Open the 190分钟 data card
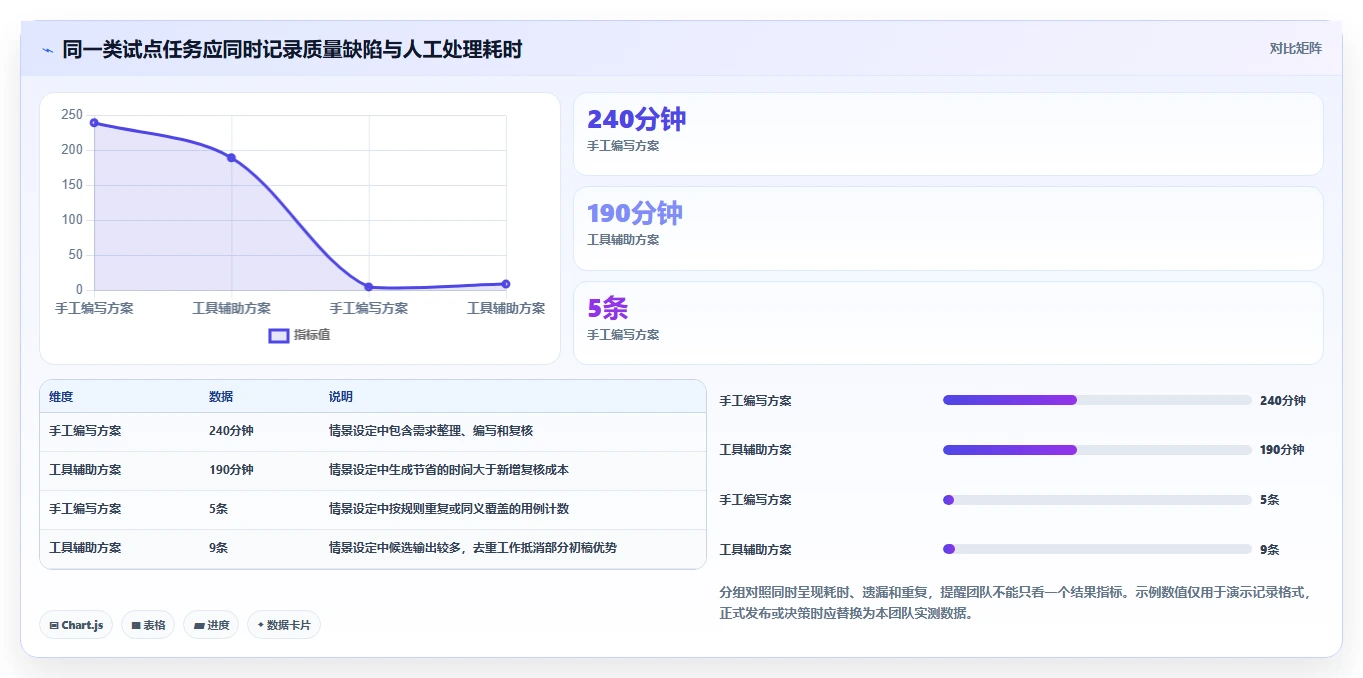Screen dimensions: 1363x678 tap(948, 228)
